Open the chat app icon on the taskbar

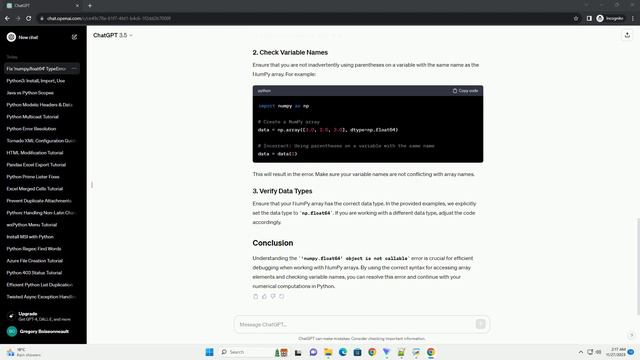pos(313,352)
